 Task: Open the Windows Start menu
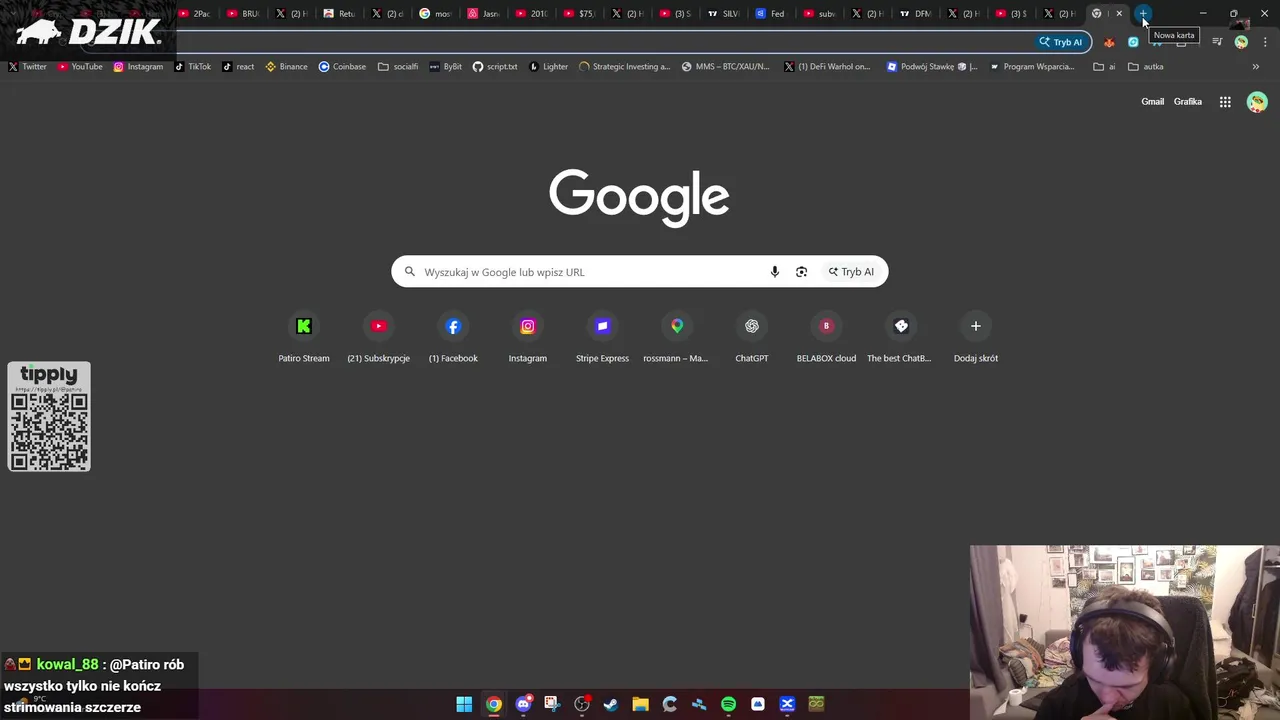click(464, 704)
